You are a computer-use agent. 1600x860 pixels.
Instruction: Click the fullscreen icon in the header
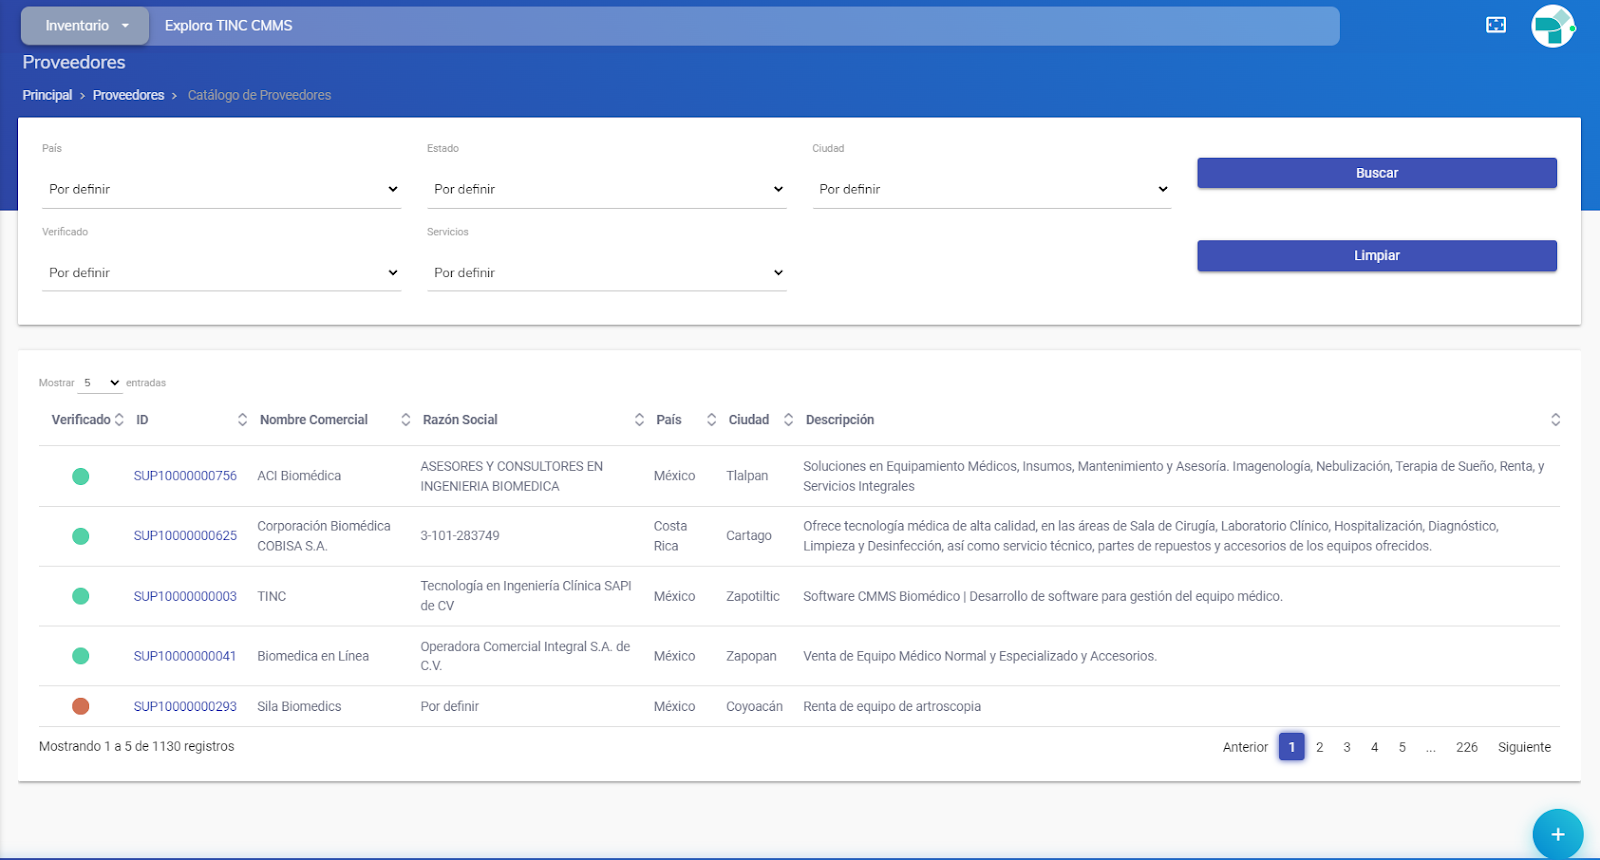[x=1495, y=25]
